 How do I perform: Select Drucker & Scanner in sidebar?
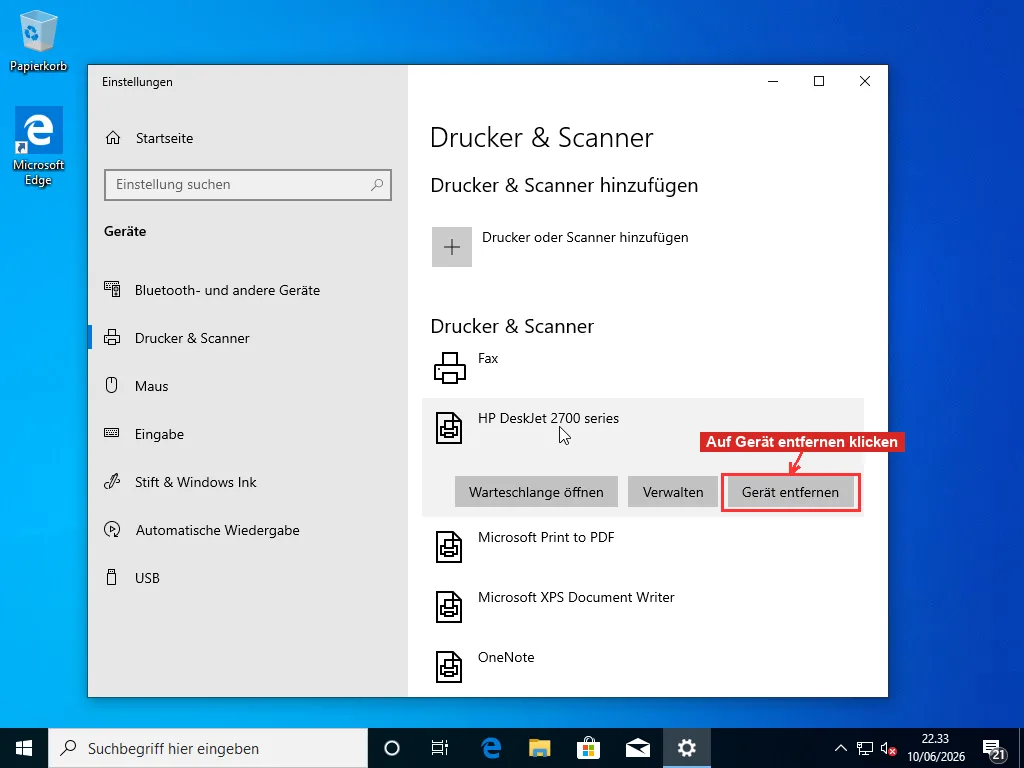coord(192,338)
